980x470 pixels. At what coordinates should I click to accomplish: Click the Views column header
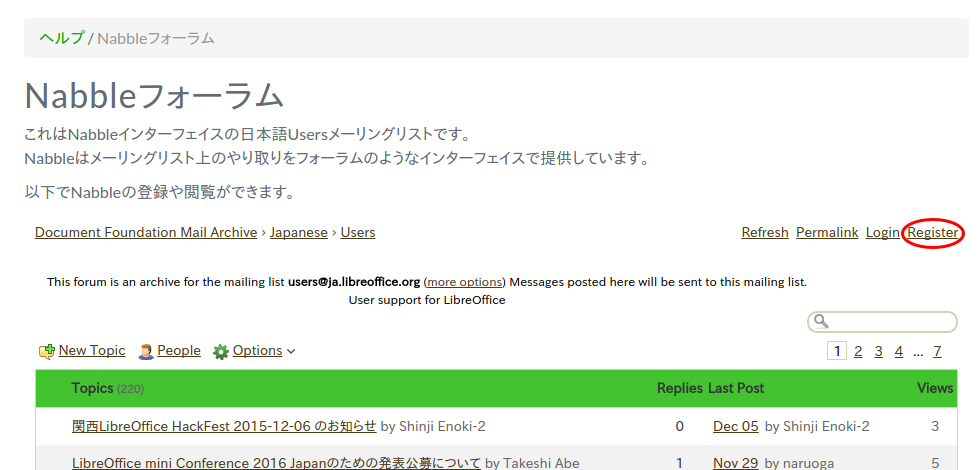click(935, 388)
